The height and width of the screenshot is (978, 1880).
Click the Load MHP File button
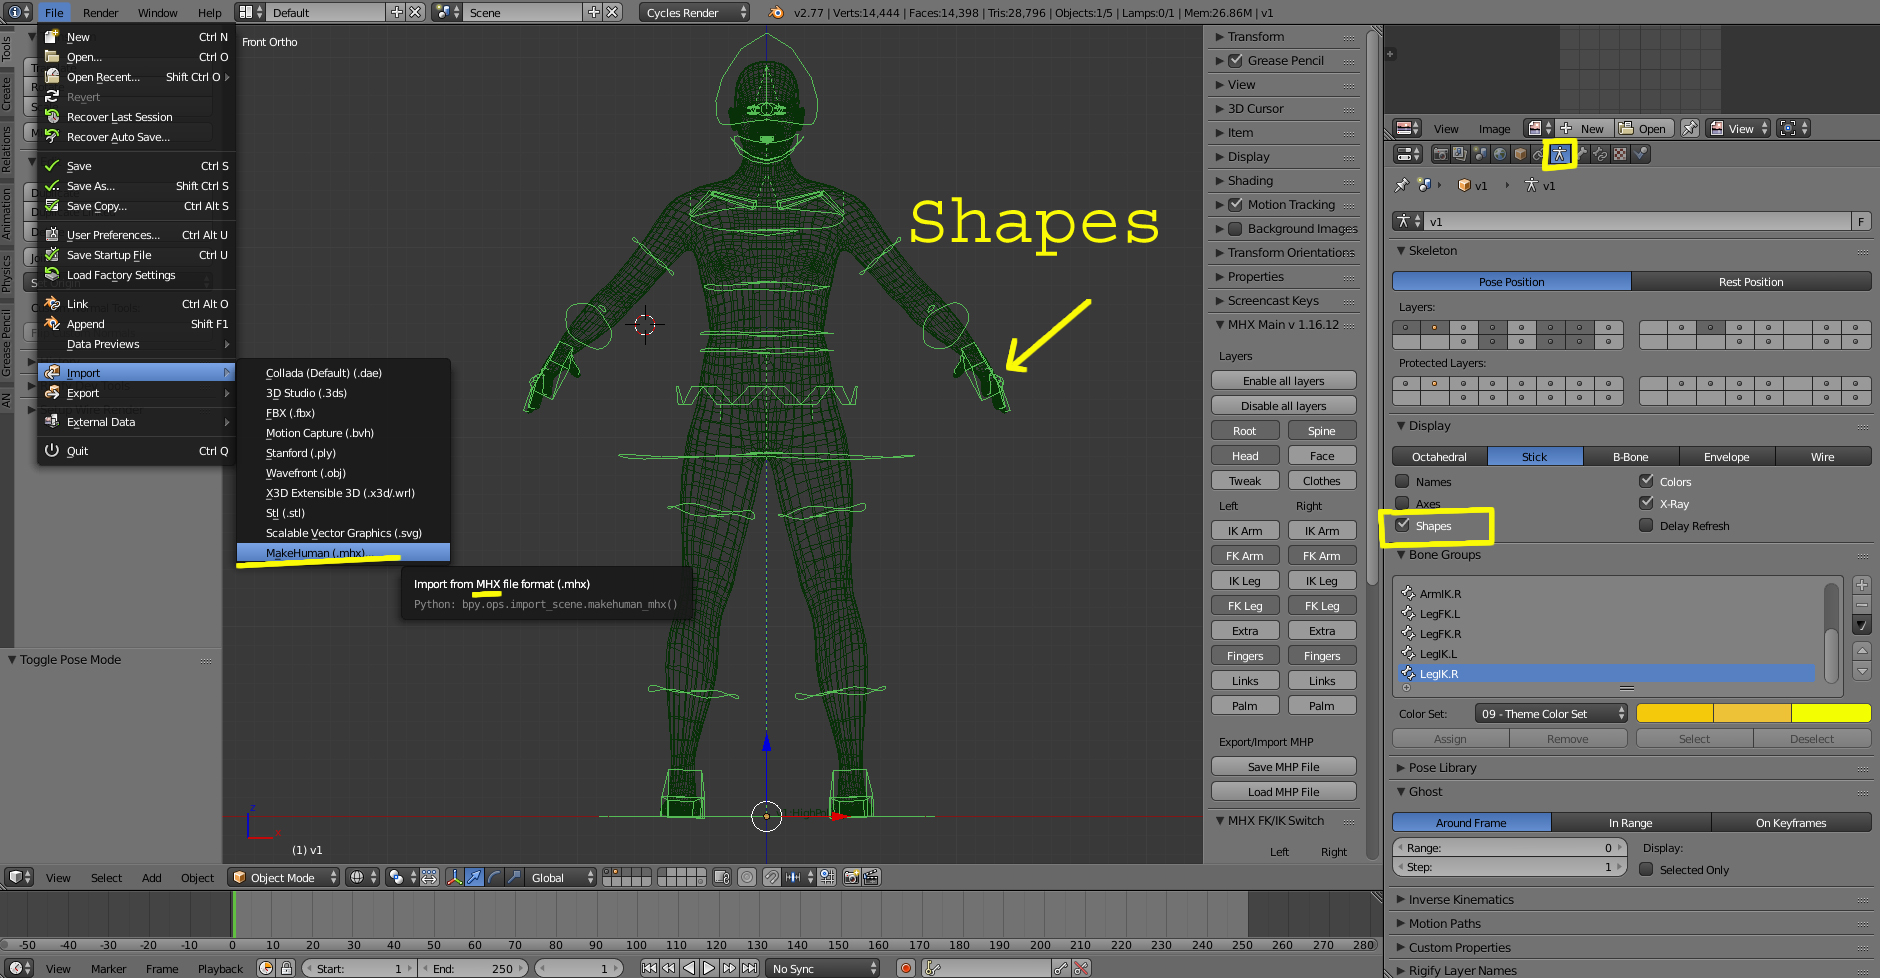click(1283, 791)
